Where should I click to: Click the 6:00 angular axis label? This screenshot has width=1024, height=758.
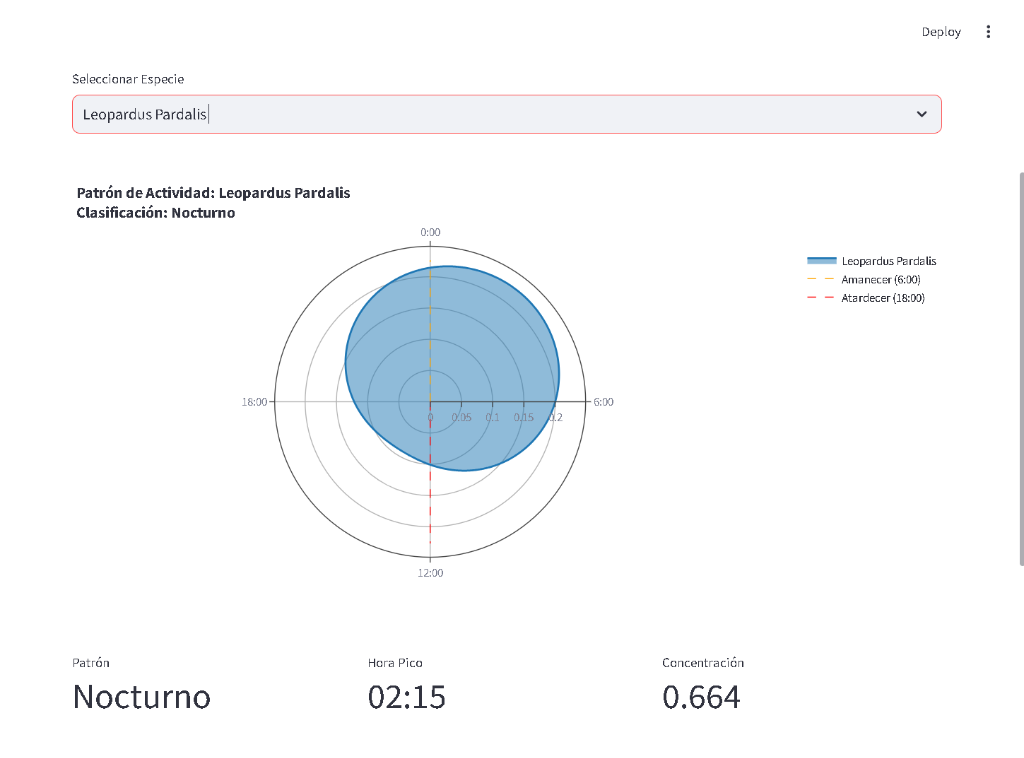point(603,402)
